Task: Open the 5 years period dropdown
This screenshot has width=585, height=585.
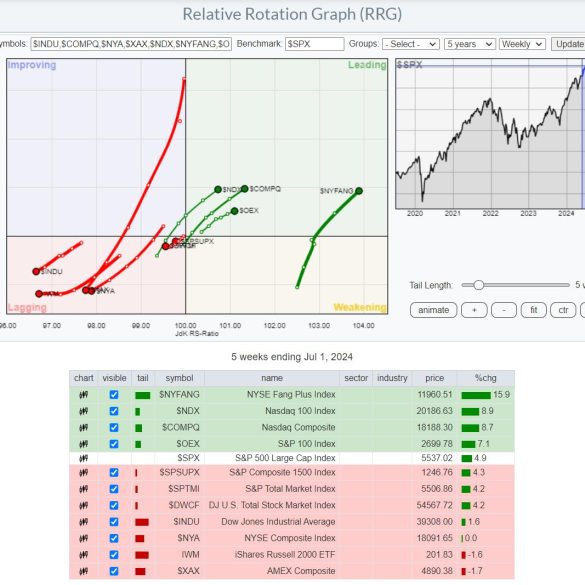Action: pos(470,44)
